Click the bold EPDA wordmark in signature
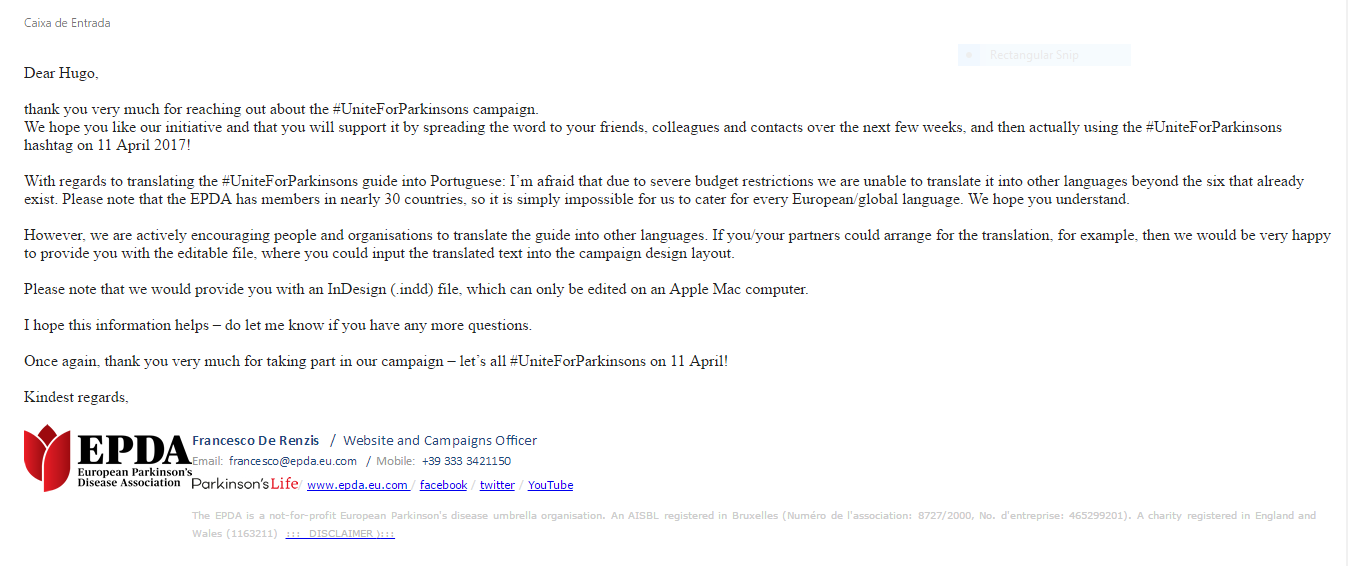Screen dimensions: 1348x566 point(133,450)
